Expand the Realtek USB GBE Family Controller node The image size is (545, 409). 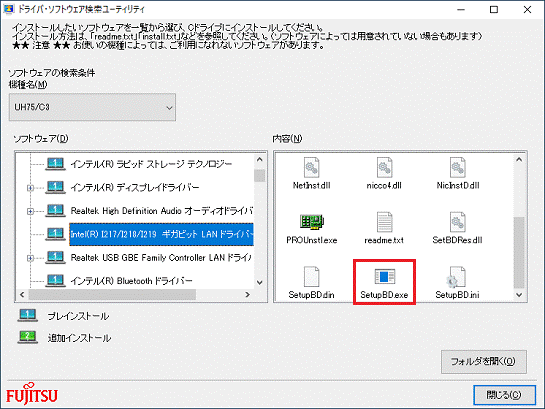pyautogui.click(x=31, y=258)
